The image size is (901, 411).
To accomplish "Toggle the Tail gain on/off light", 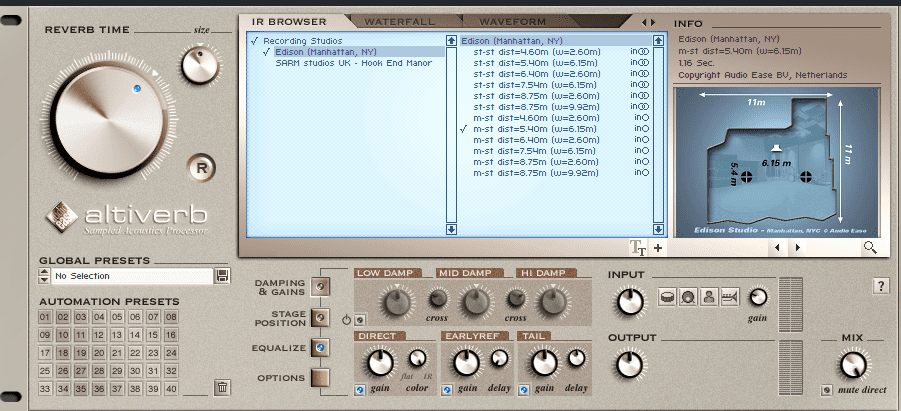I will 523,390.
